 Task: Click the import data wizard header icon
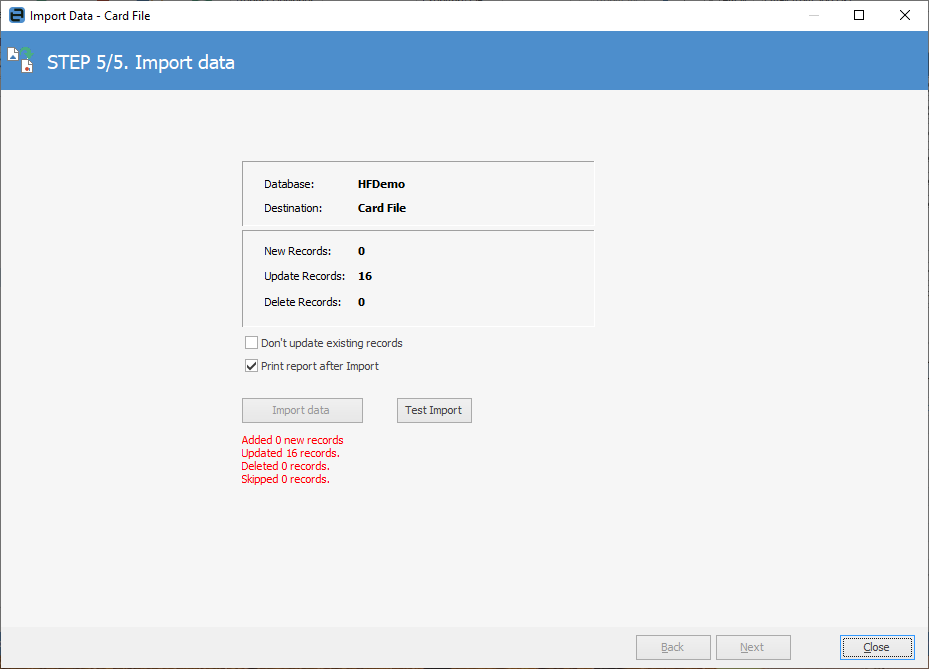click(21, 60)
